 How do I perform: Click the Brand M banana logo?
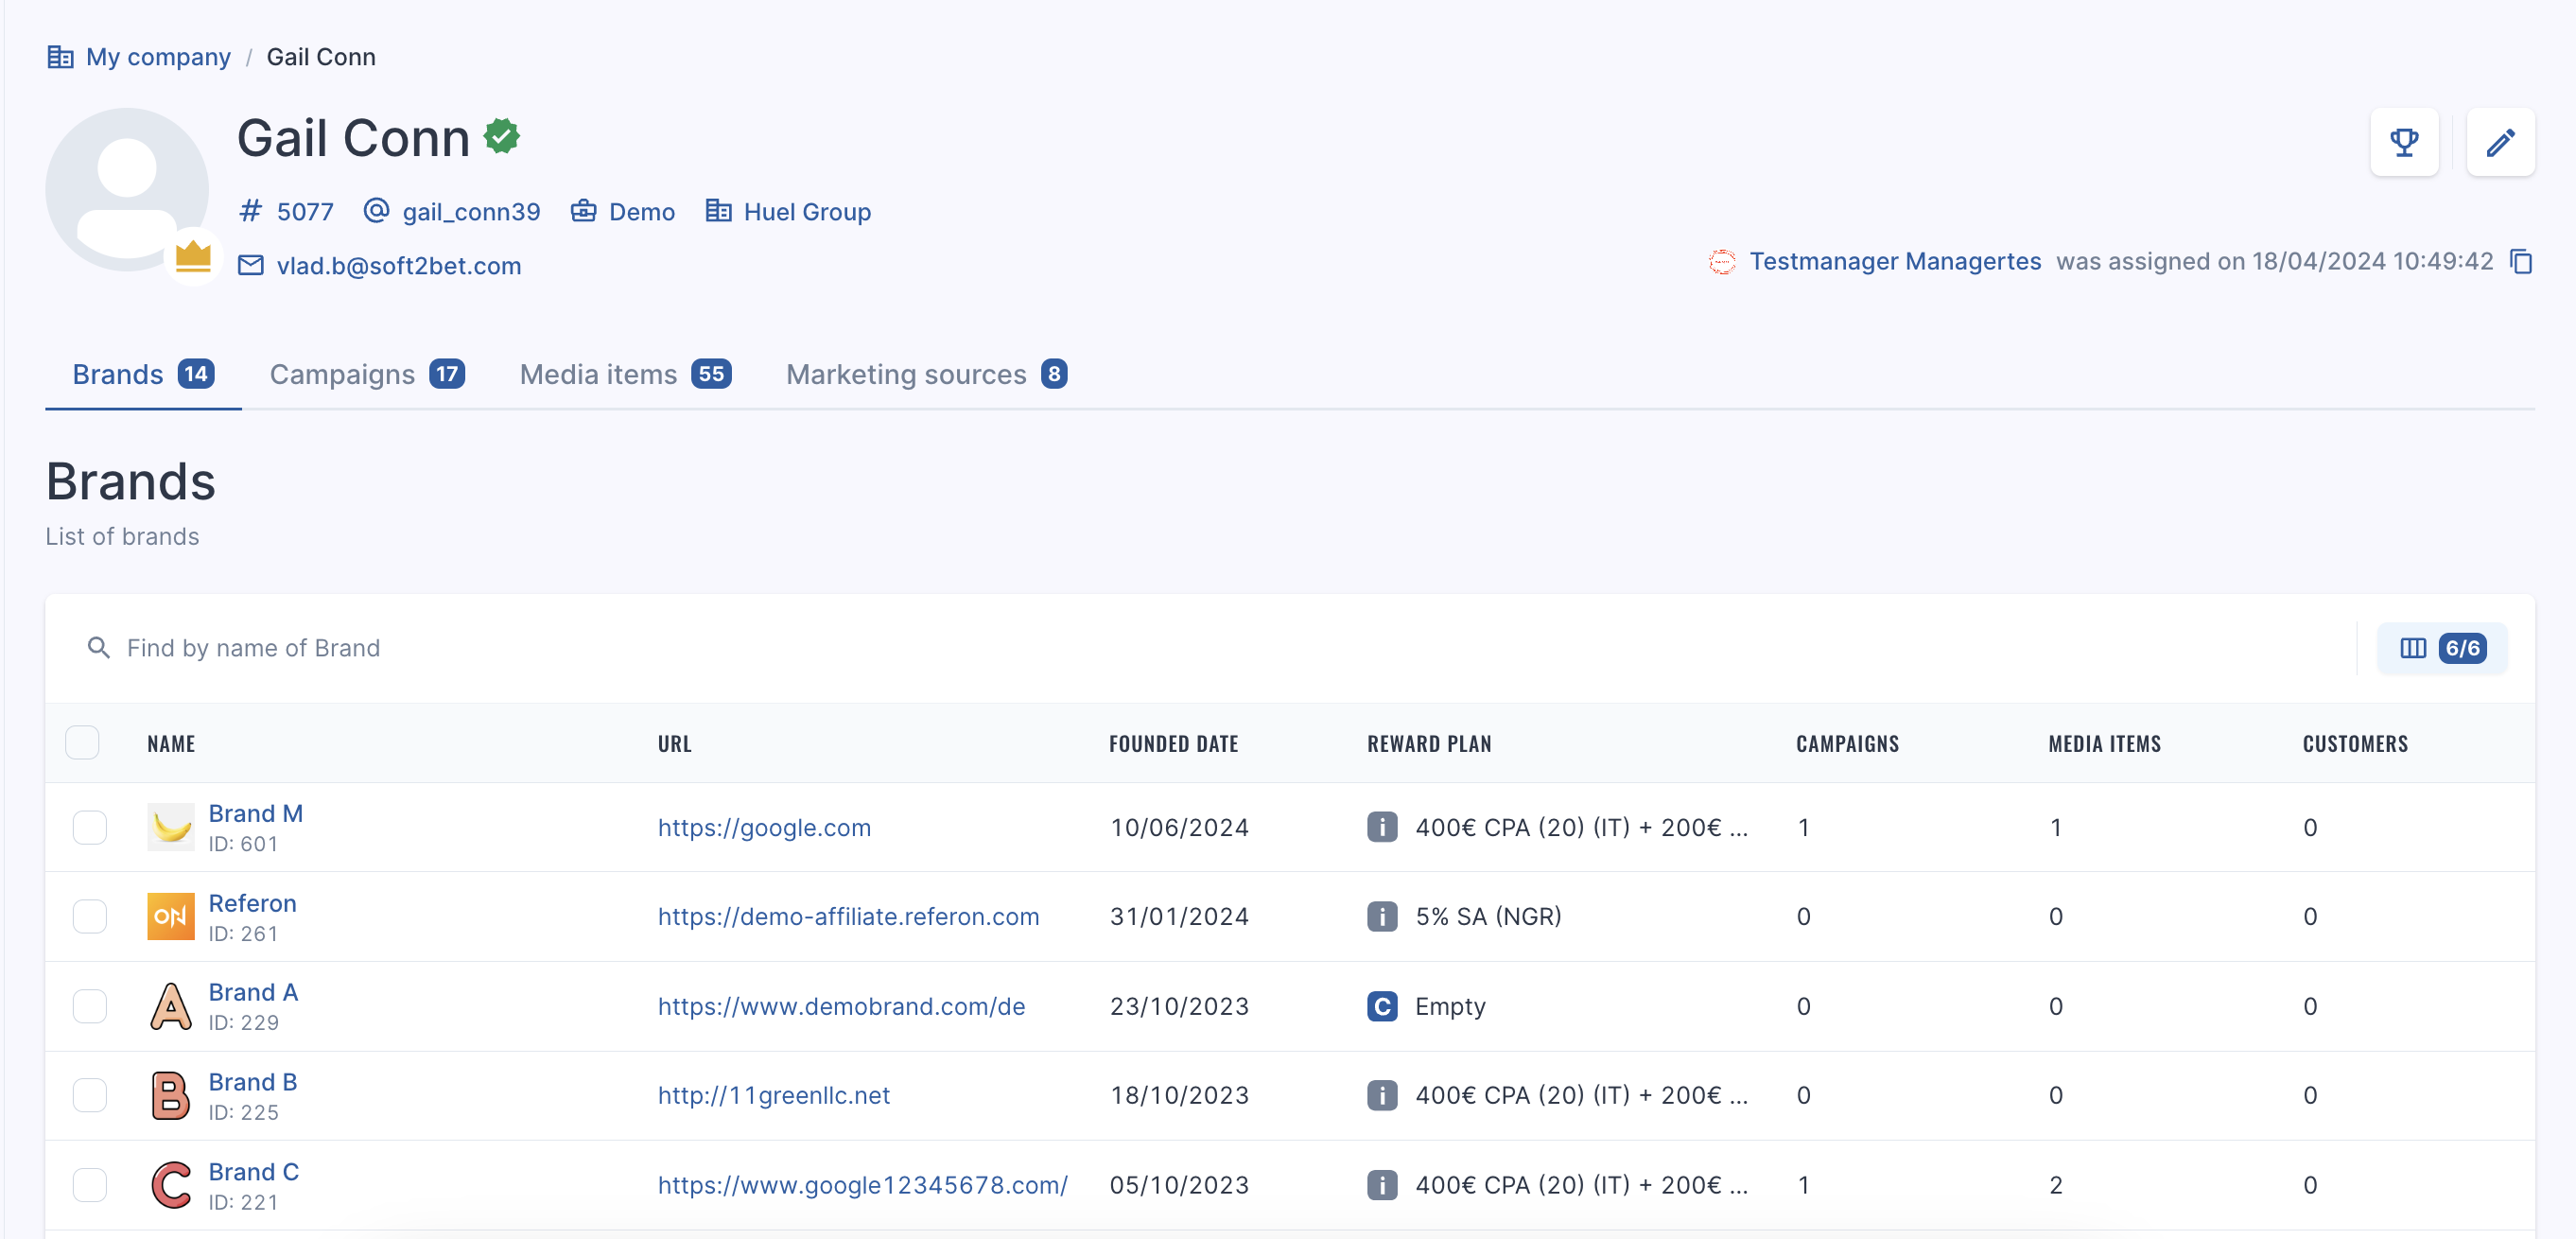point(171,827)
